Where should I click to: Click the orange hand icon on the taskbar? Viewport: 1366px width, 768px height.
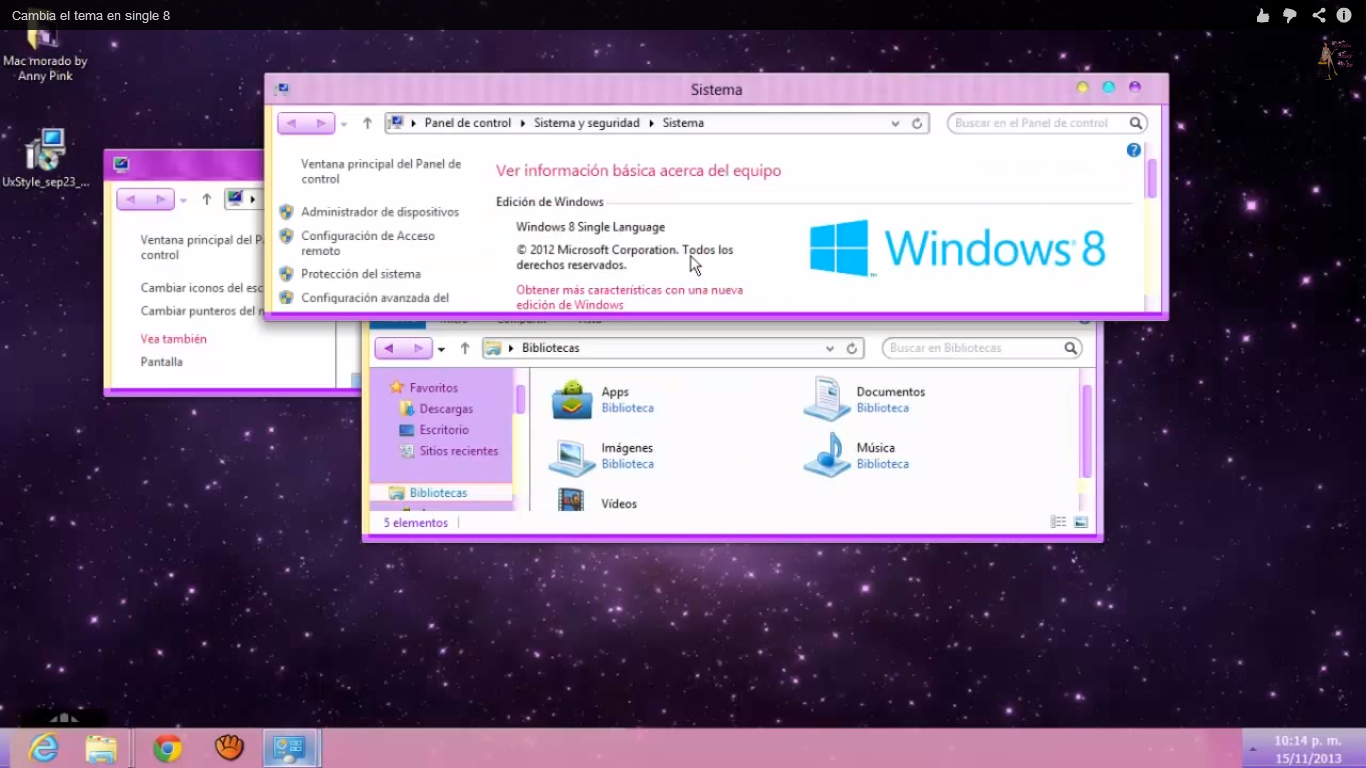(228, 747)
